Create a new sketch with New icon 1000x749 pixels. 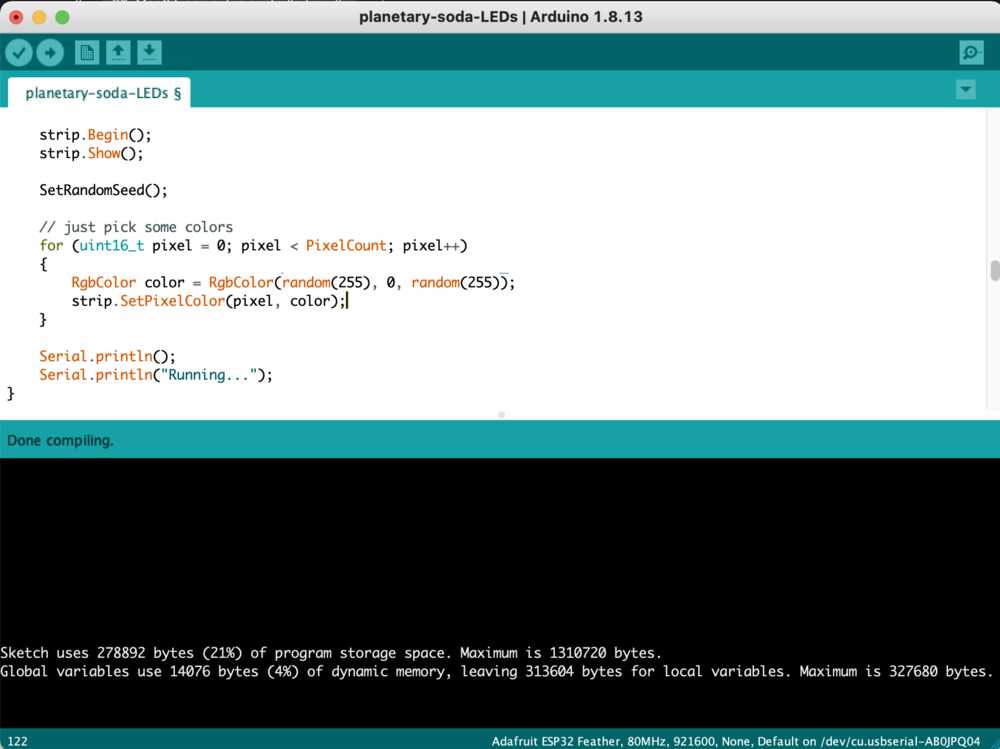pyautogui.click(x=87, y=52)
